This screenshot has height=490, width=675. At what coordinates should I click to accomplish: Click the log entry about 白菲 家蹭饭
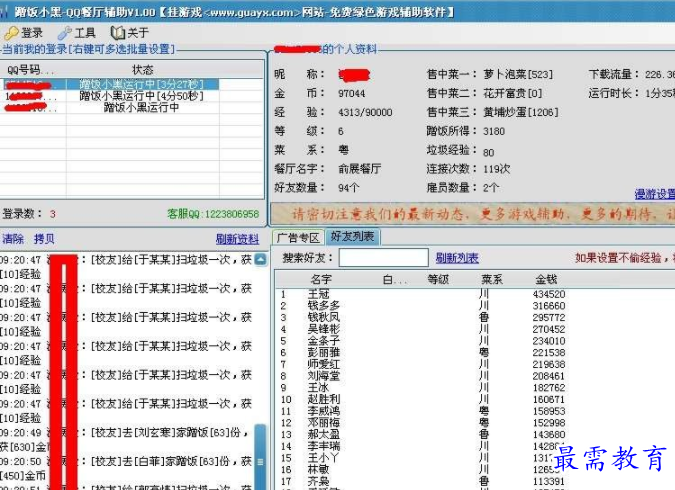pyautogui.click(x=127, y=468)
